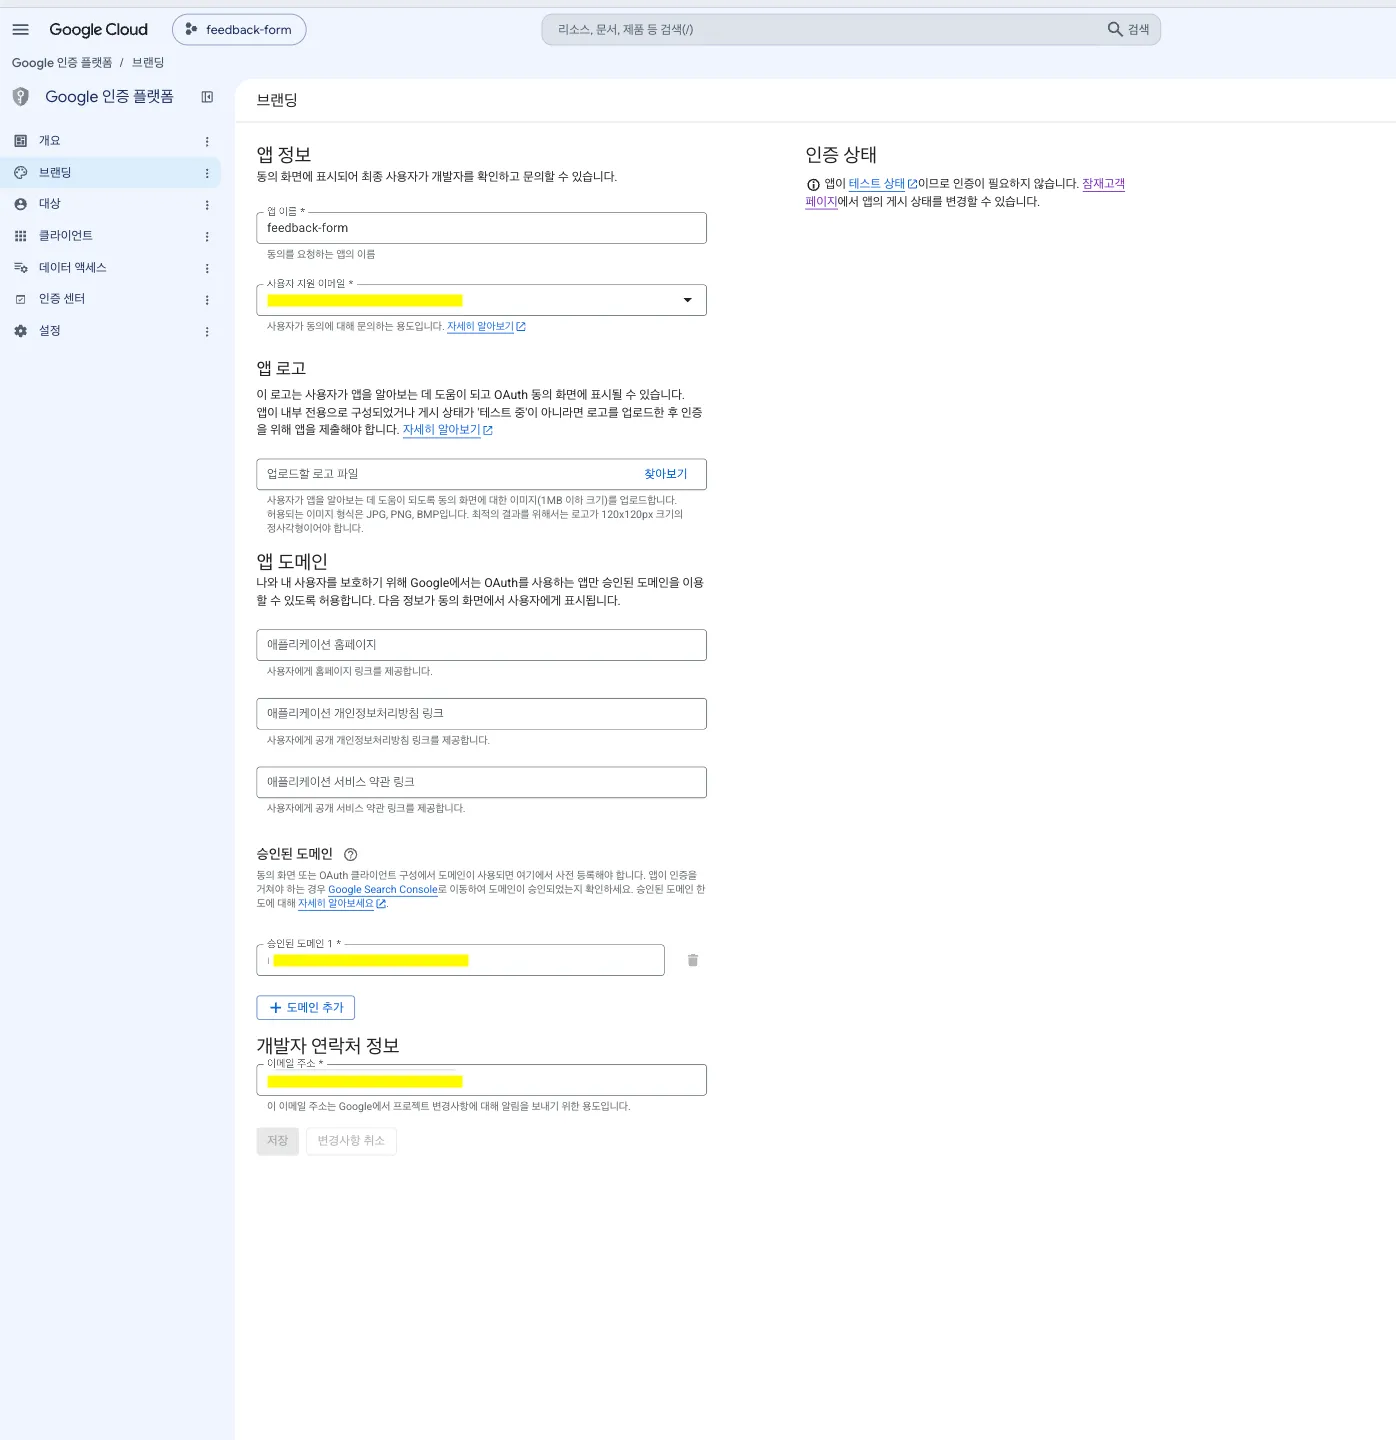This screenshot has width=1396, height=1440.
Task: Click the 서비스 약관 링크 field
Action: [481, 782]
